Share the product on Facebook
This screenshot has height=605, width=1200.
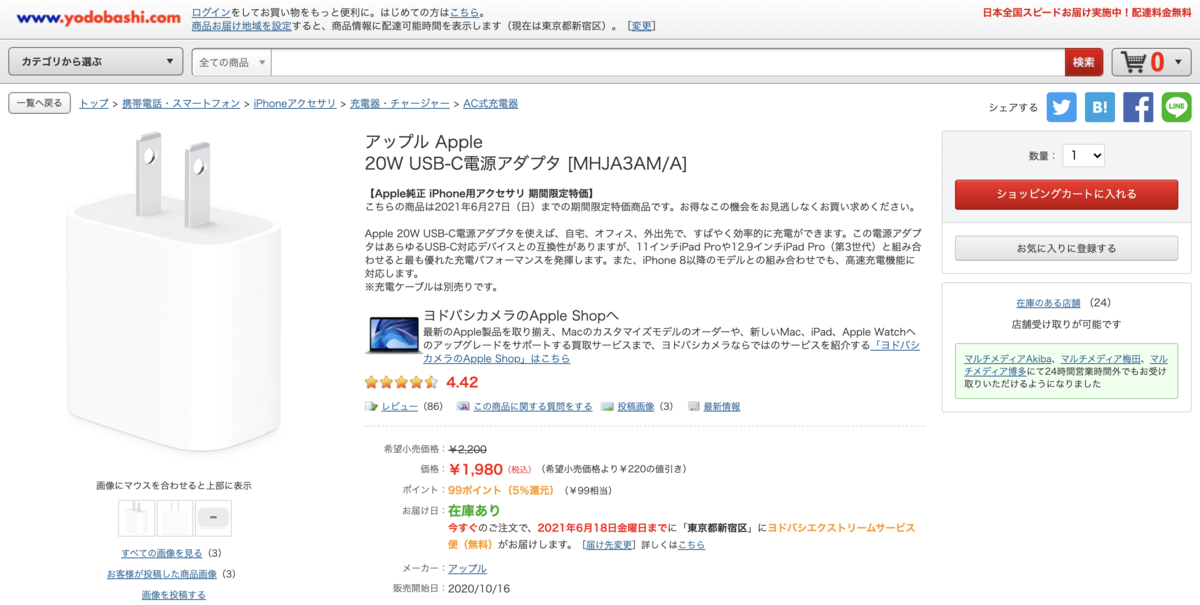(1138, 107)
